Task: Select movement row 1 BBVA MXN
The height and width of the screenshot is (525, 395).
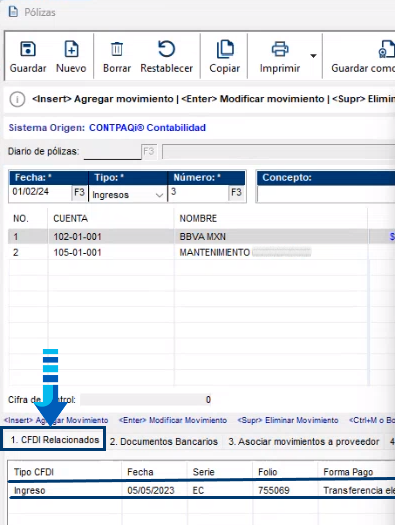Action: [202, 237]
